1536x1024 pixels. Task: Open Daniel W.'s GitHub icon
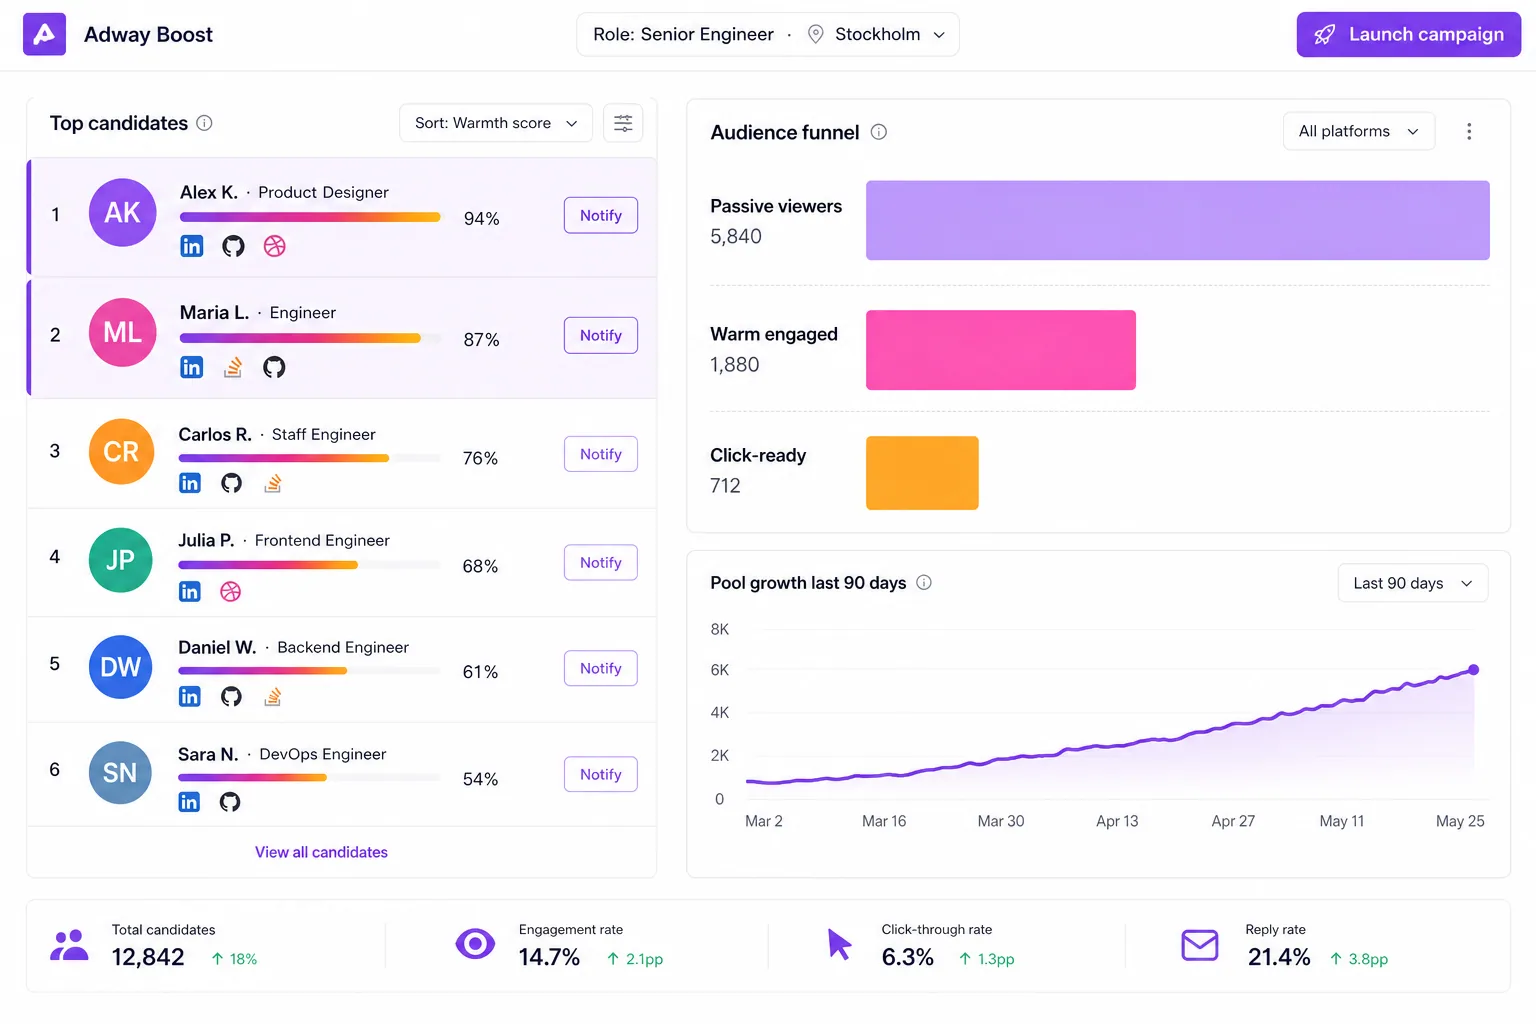pos(231,696)
